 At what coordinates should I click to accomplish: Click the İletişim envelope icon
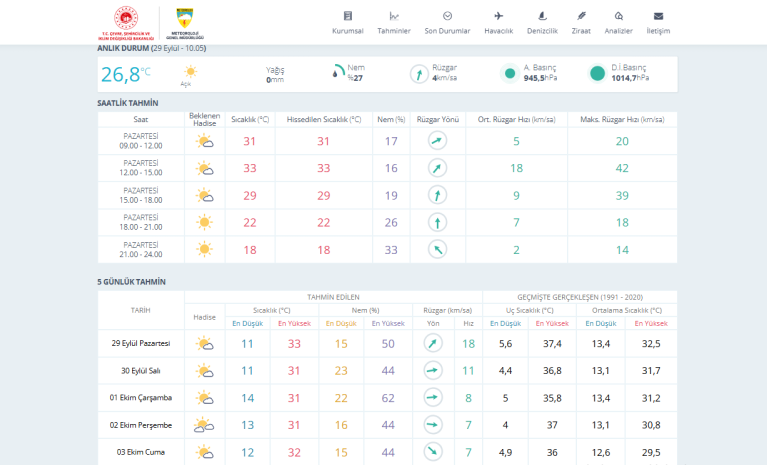[658, 16]
